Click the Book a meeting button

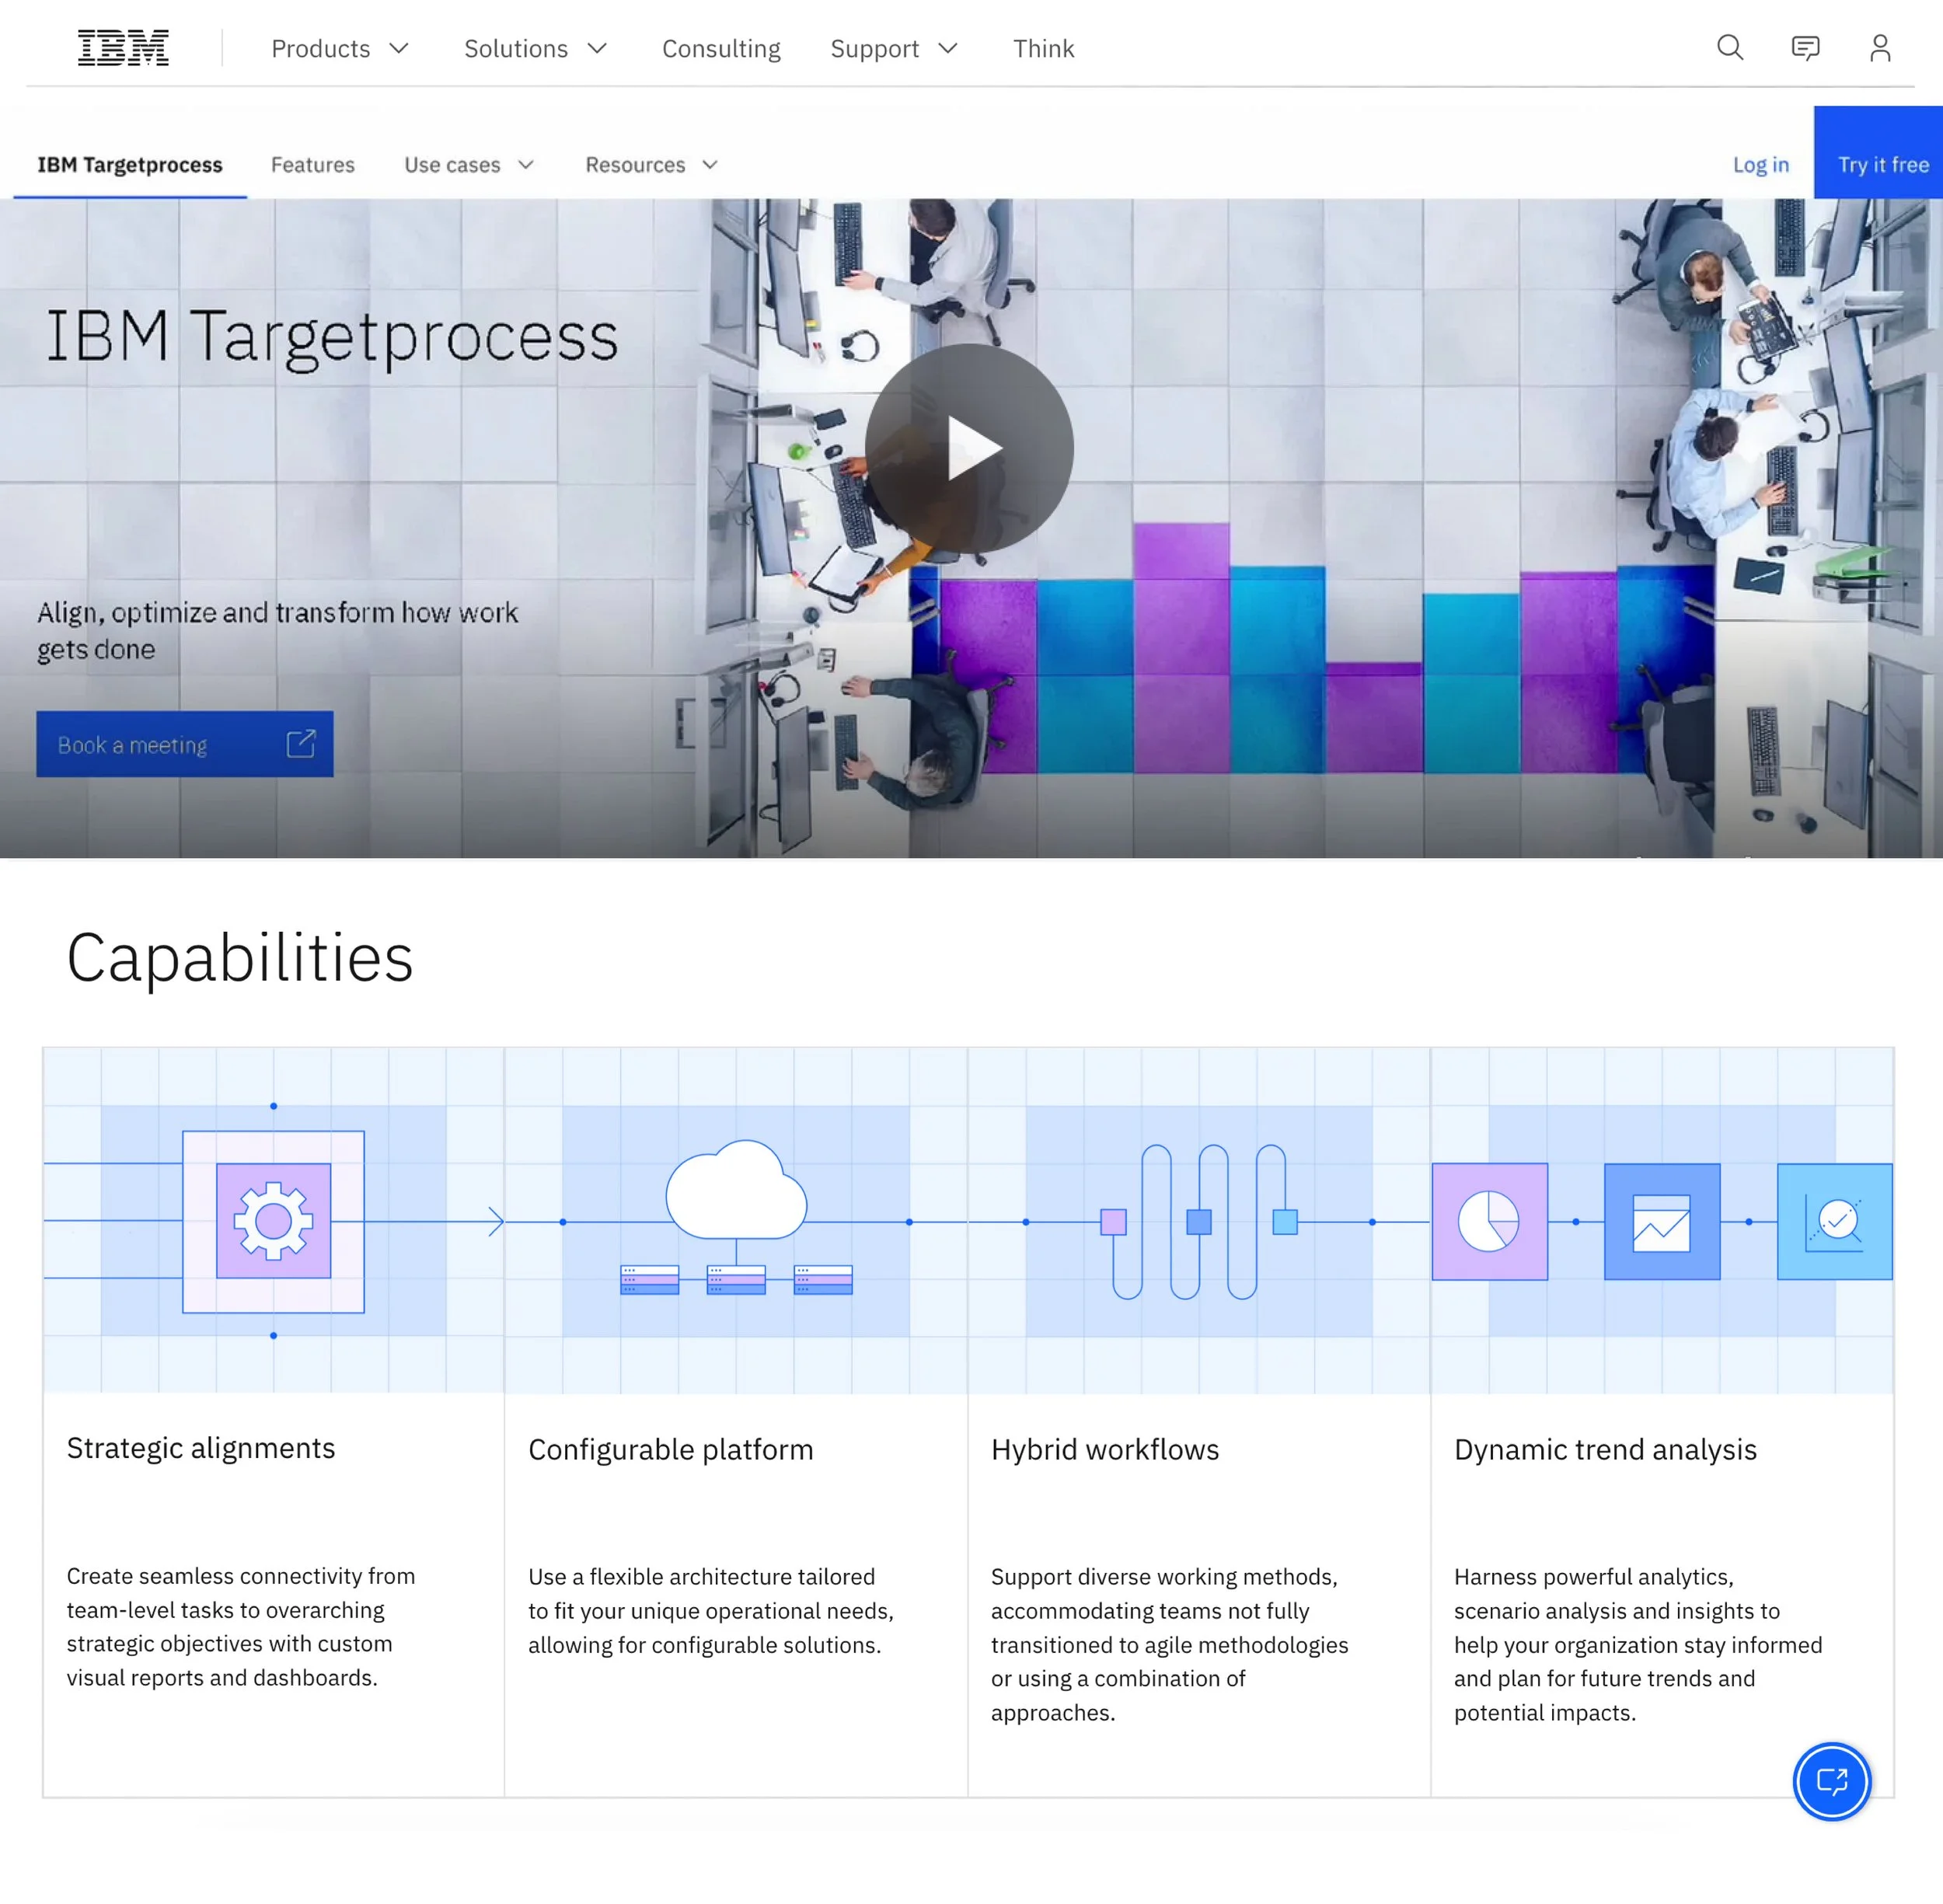[185, 744]
